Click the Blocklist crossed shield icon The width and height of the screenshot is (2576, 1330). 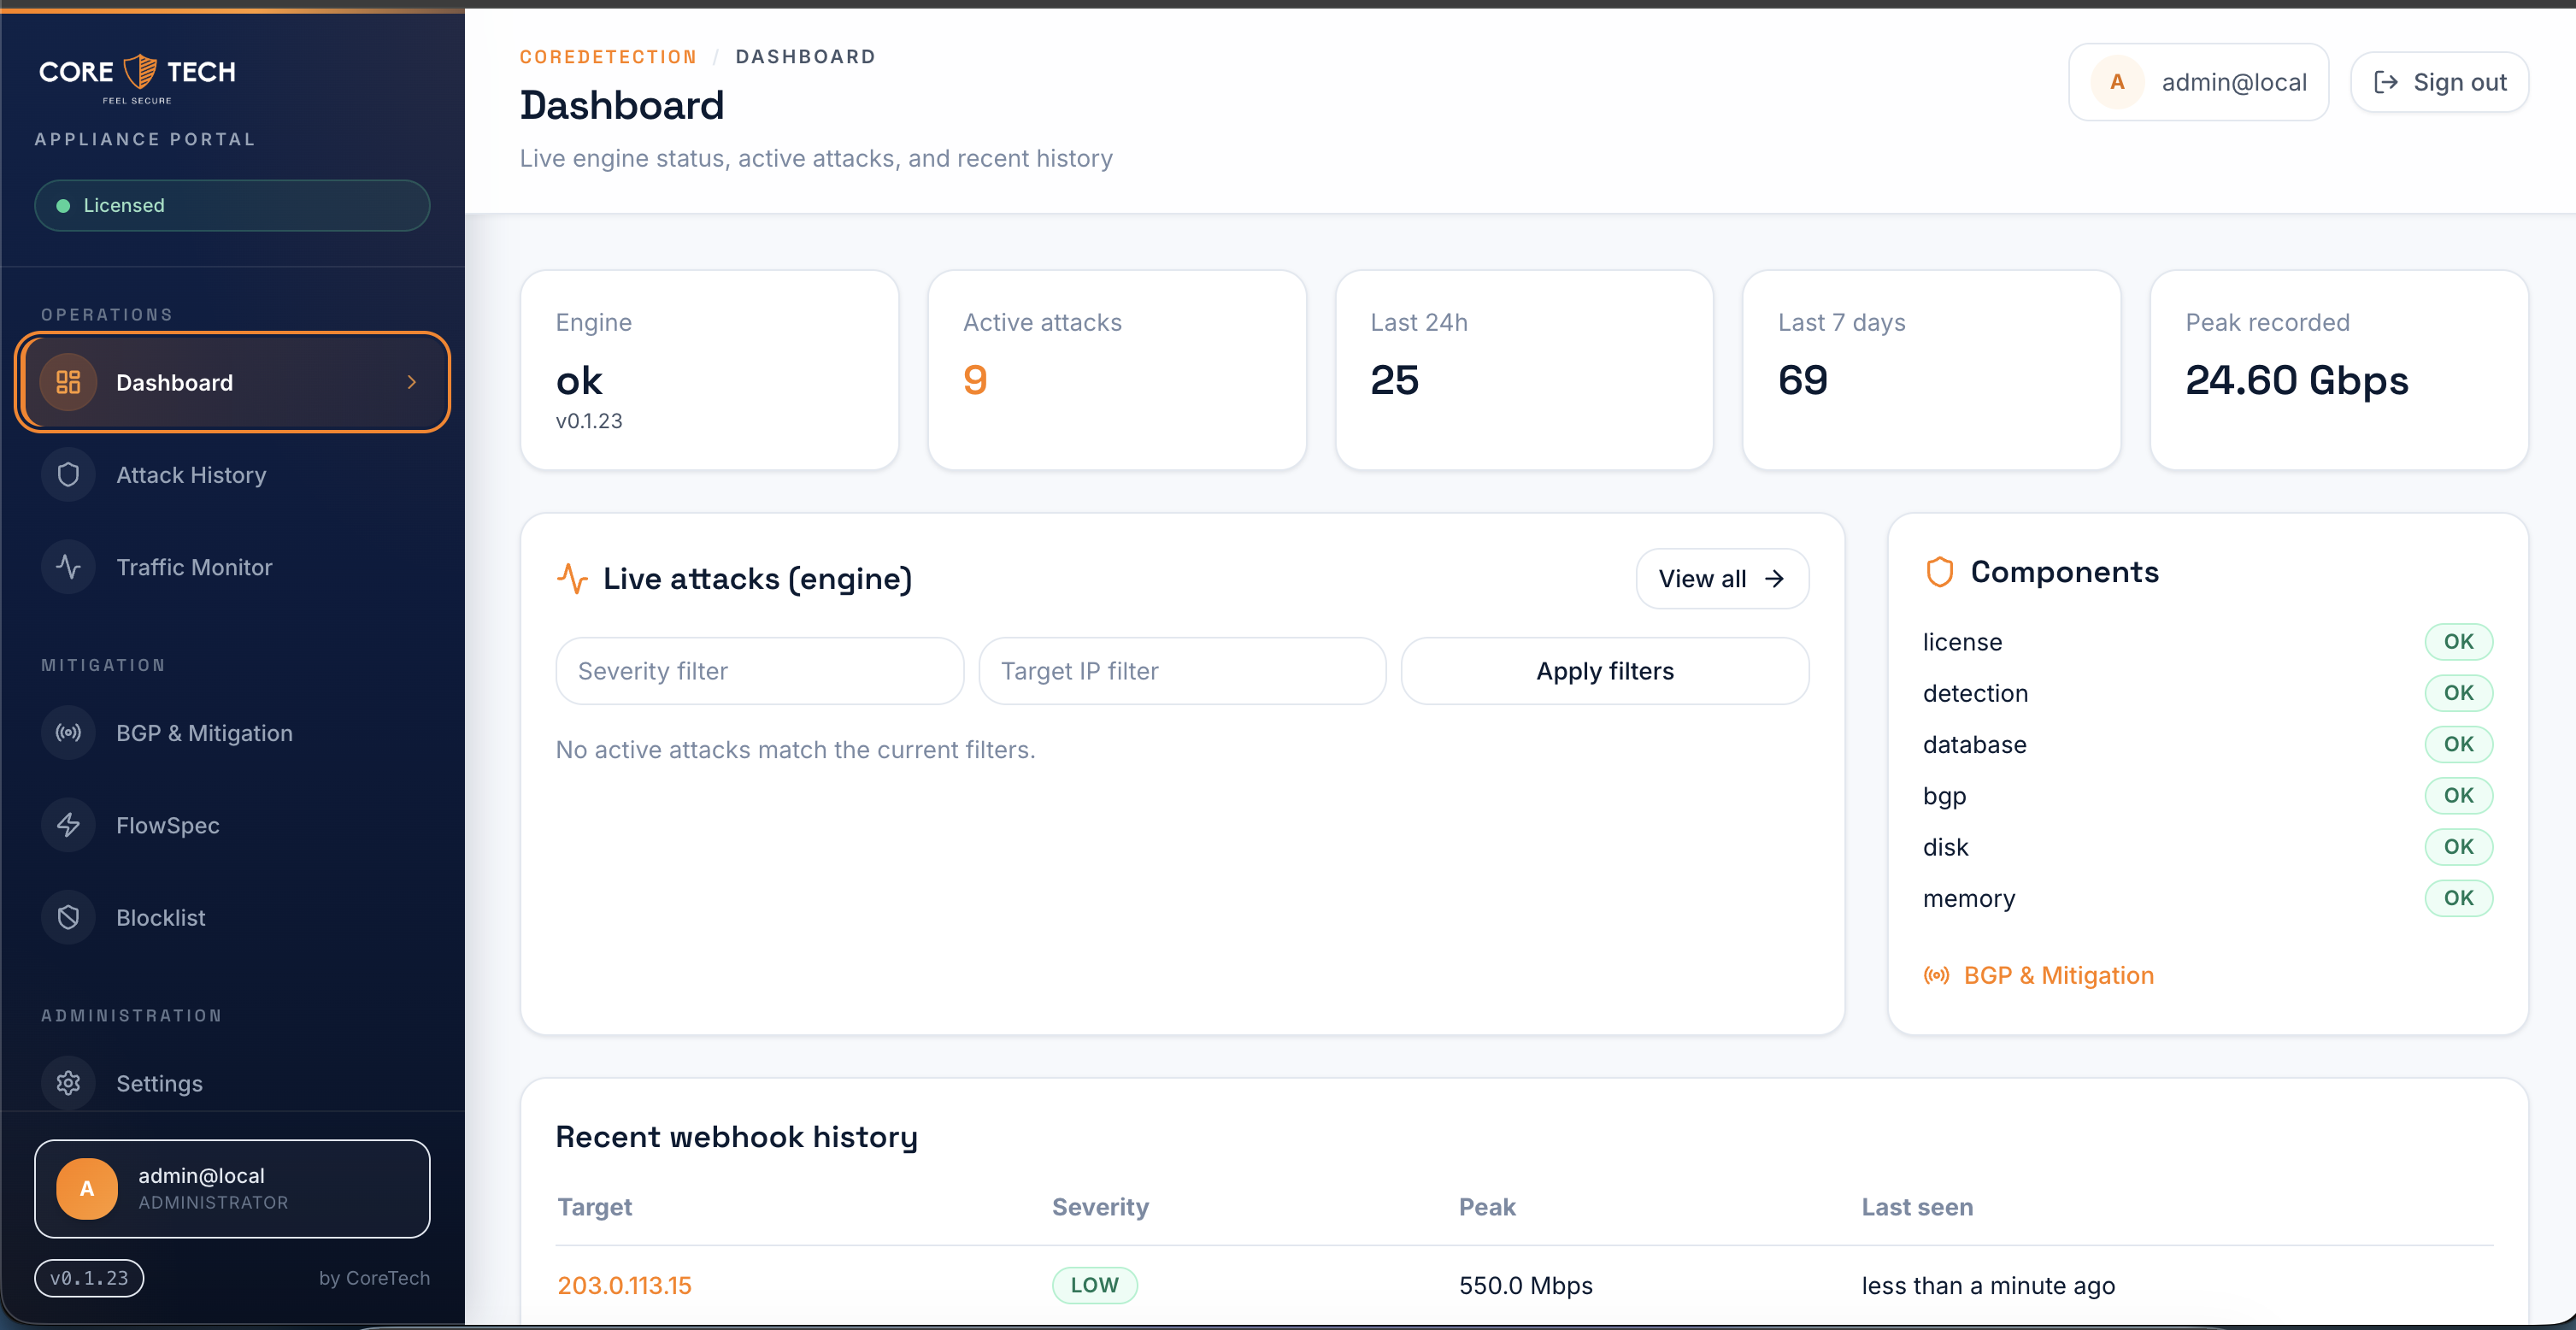[x=68, y=917]
